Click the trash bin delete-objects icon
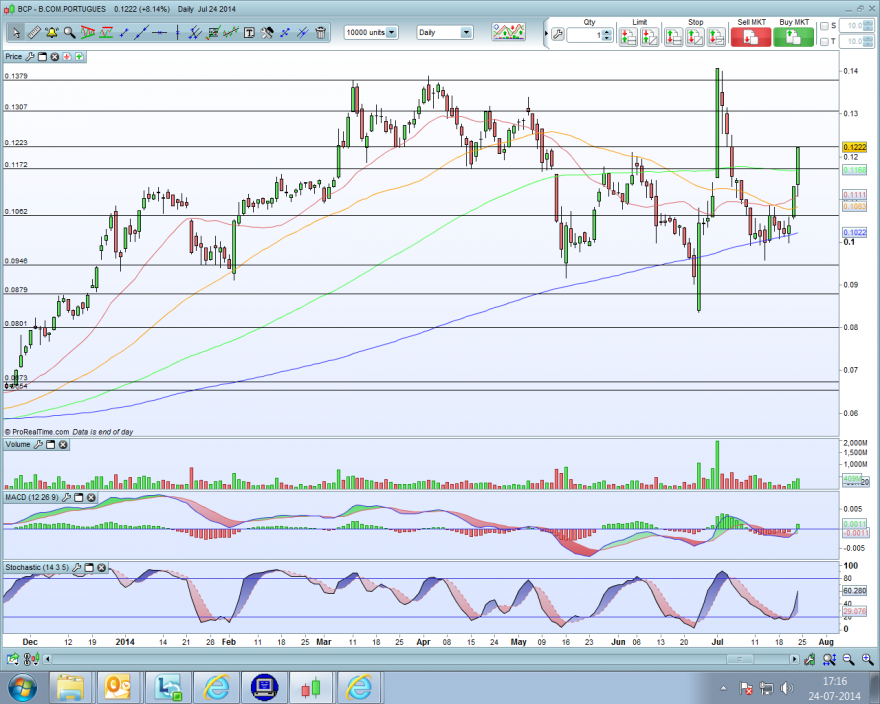880x704 pixels. [321, 33]
